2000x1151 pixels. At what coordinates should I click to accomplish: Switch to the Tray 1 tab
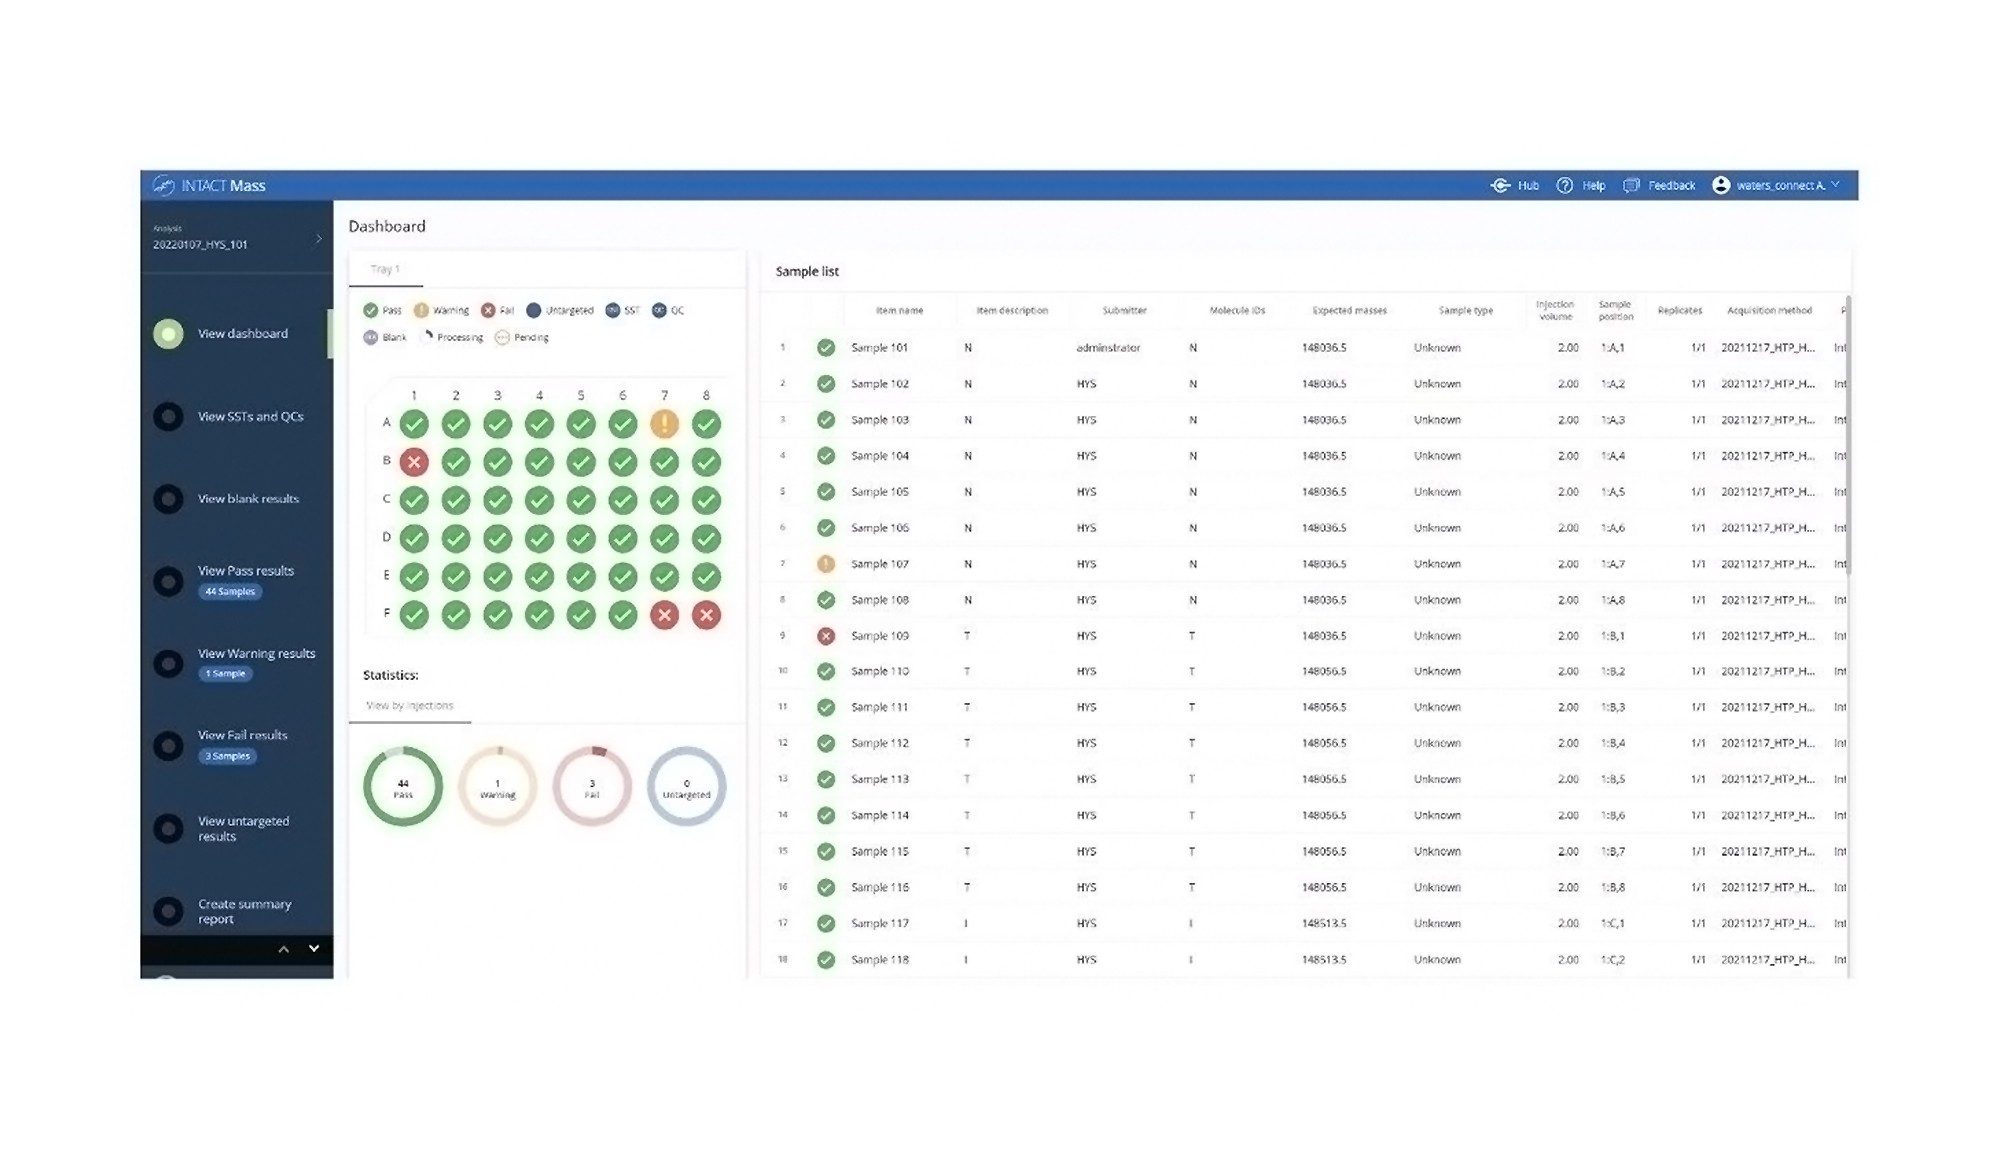385,269
